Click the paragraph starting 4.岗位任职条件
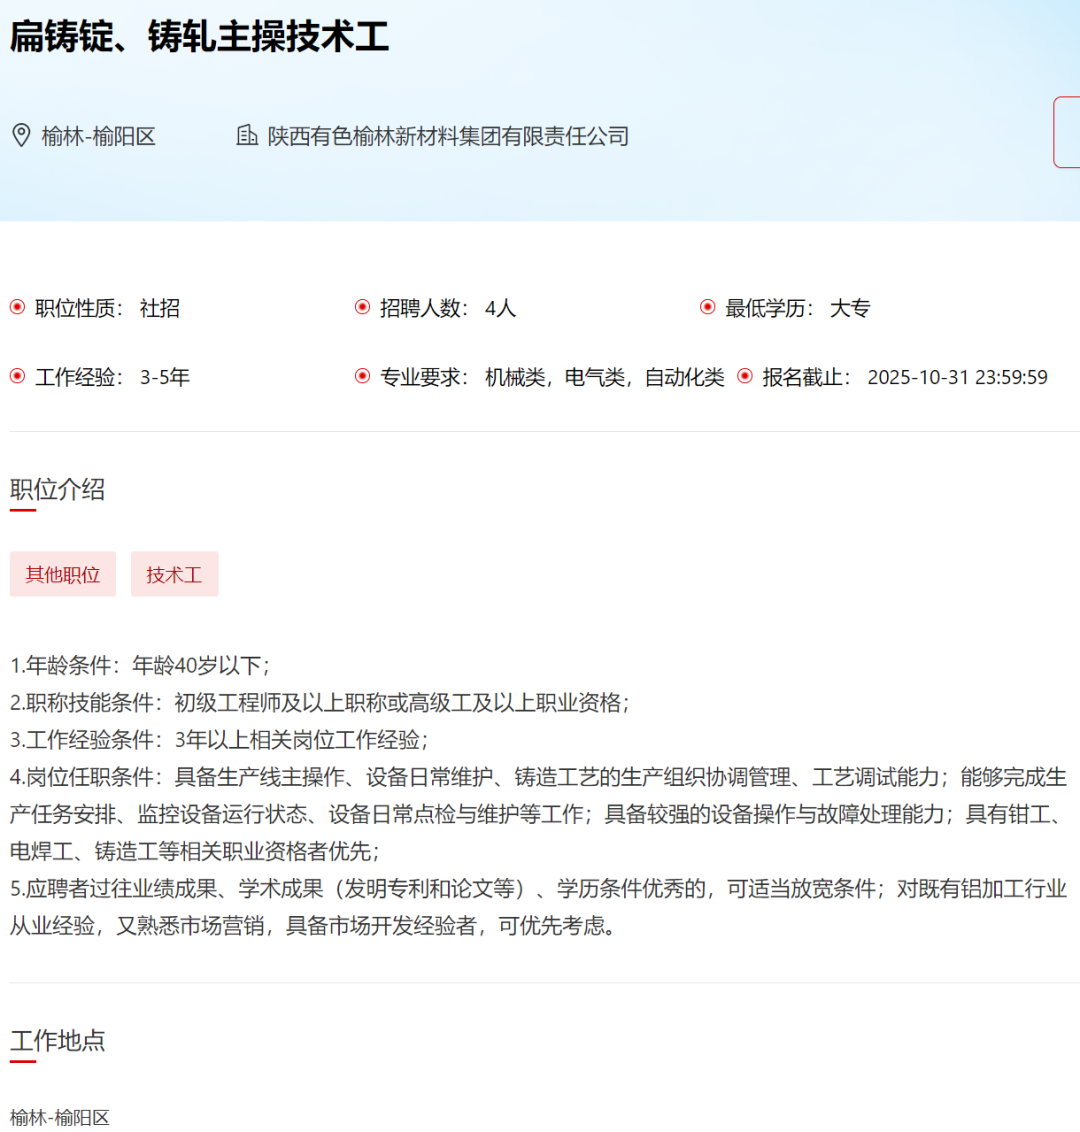The height and width of the screenshot is (1132, 1080). click(539, 814)
